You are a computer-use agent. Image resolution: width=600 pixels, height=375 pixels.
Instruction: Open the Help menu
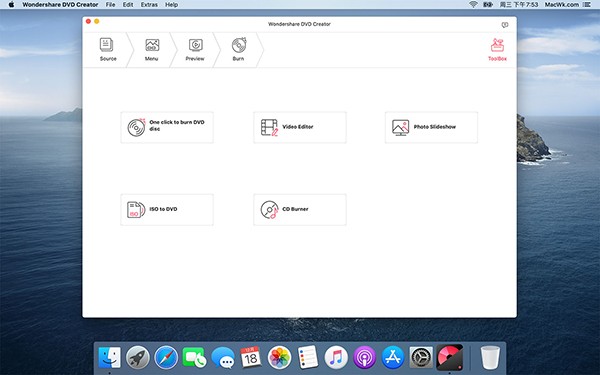coord(171,5)
